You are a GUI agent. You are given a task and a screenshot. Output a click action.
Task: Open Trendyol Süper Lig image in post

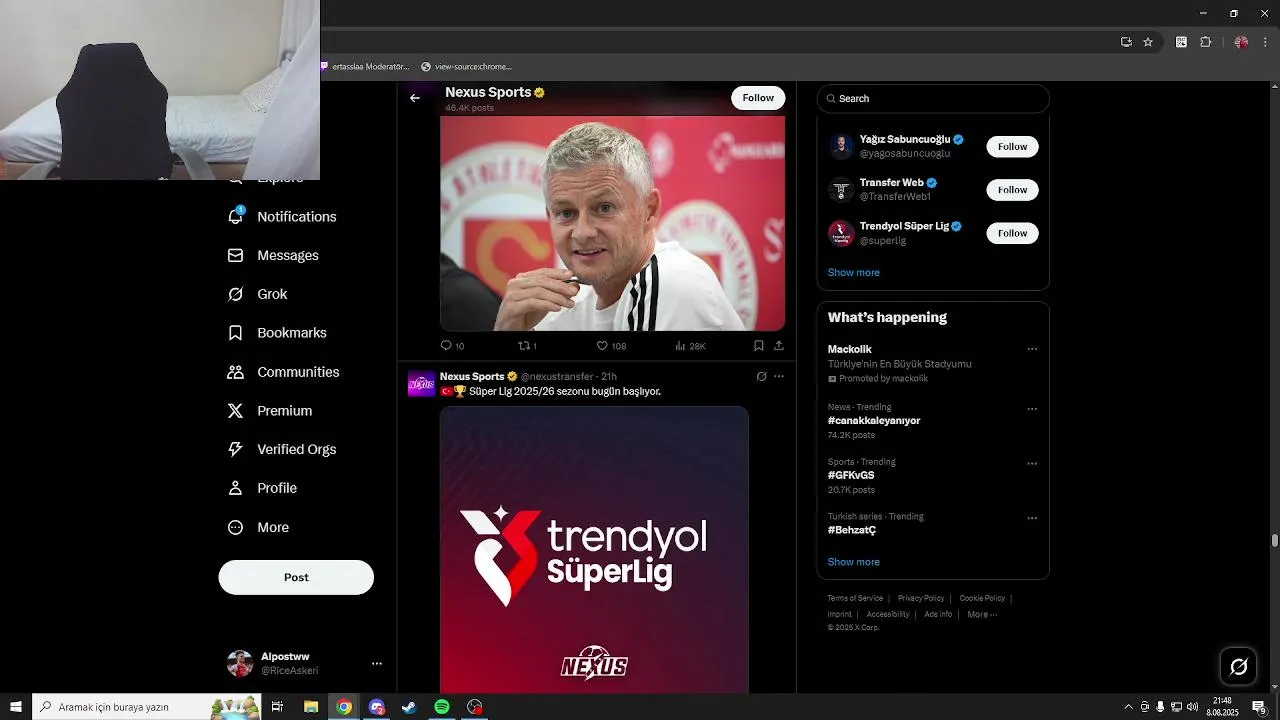pos(594,550)
